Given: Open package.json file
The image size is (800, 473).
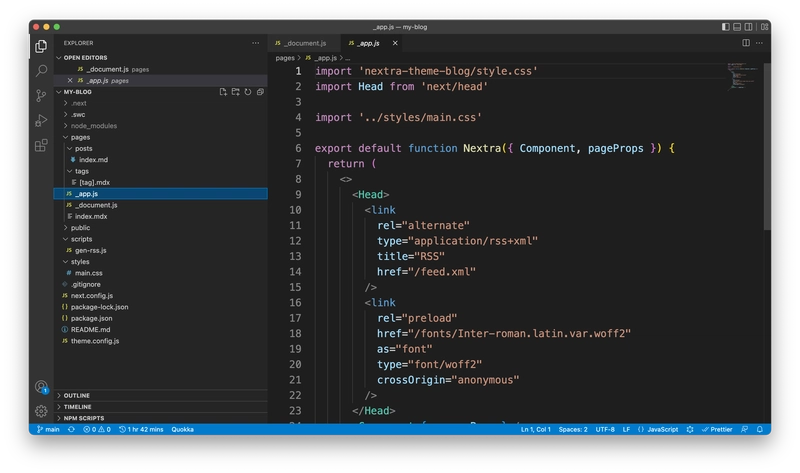Looking at the screenshot, I should tap(161, 318).
